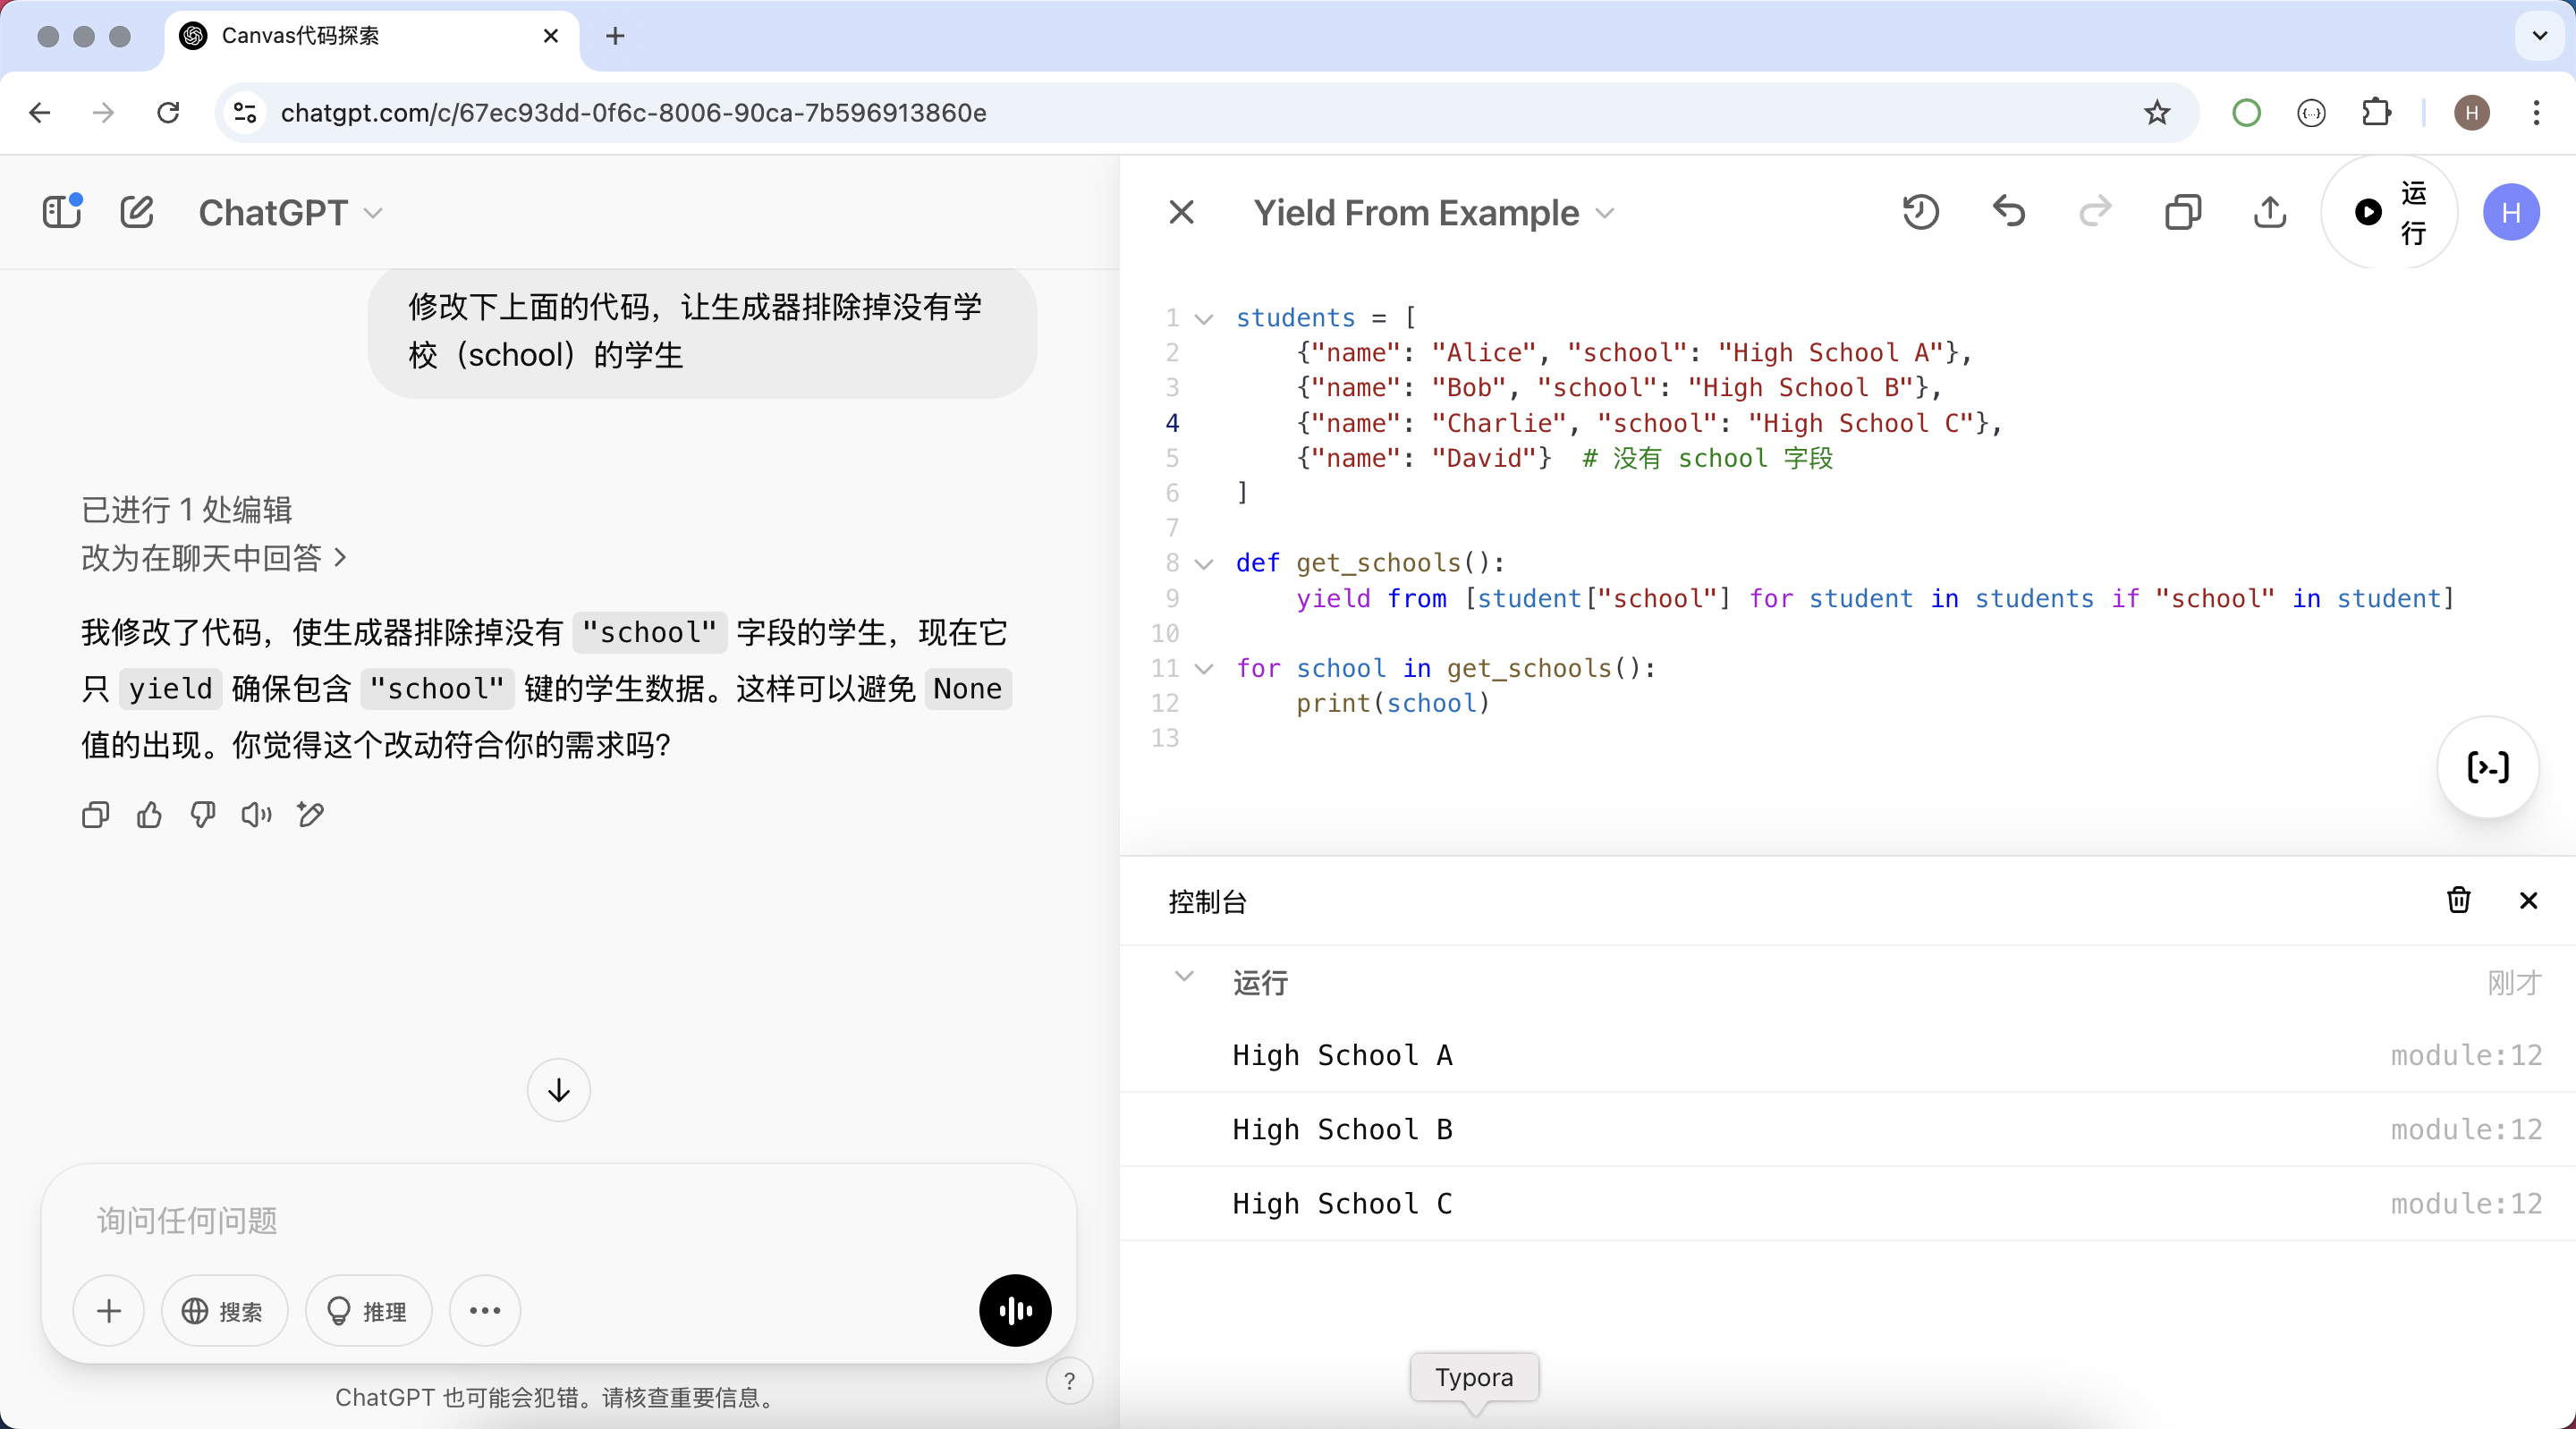Viewport: 2576px width, 1429px height.
Task: Start a new chat with compose icon
Action: tap(137, 212)
